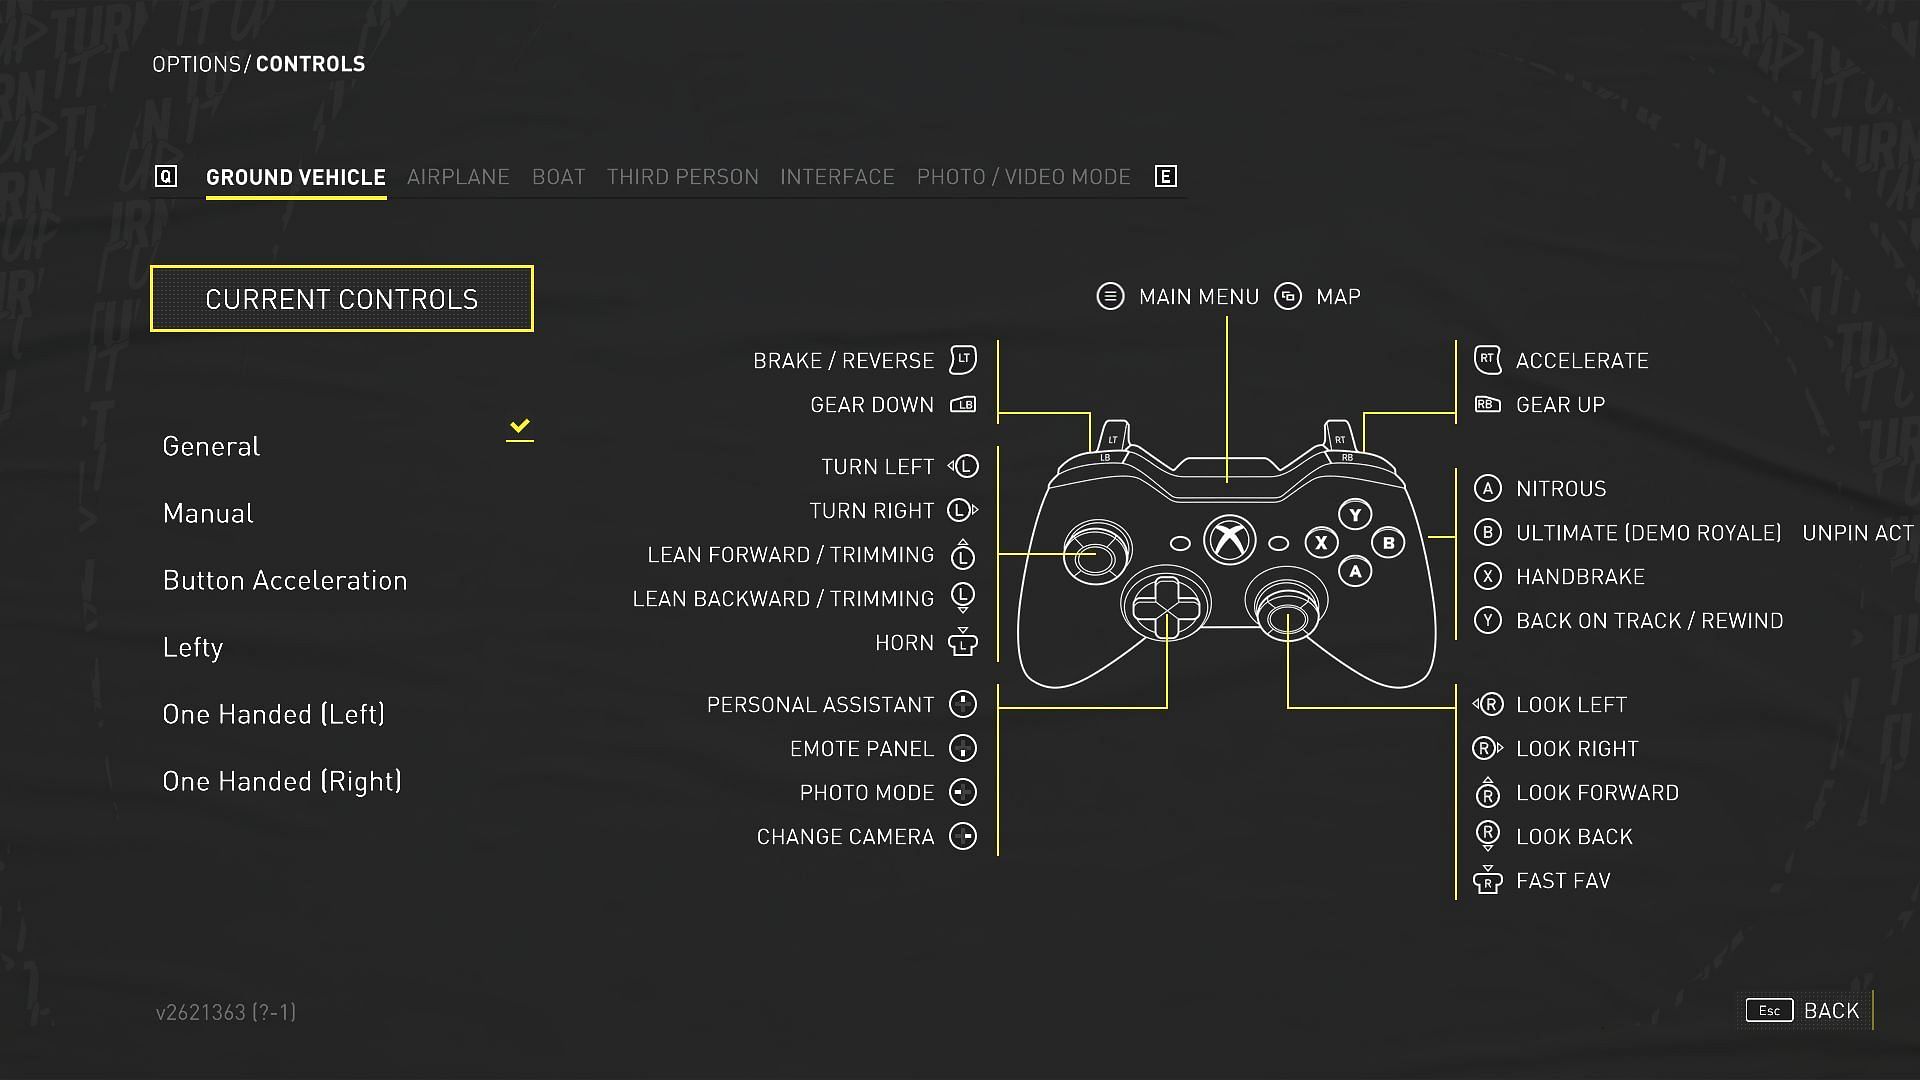The width and height of the screenshot is (1920, 1080).
Task: Click the AIRPLANE tab in controls
Action: point(460,175)
